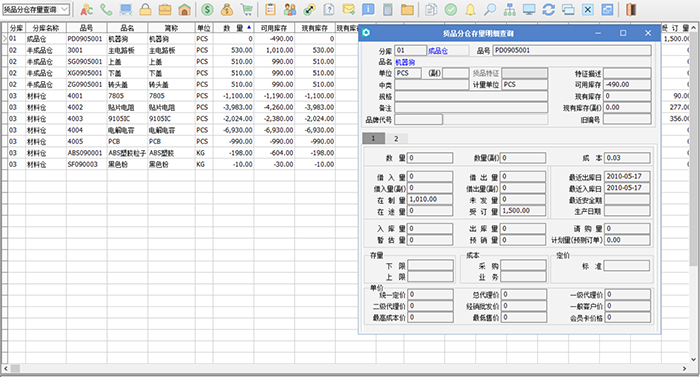700x377 pixels.
Task: Click the organization chart icon in toolbar
Action: pos(510,9)
